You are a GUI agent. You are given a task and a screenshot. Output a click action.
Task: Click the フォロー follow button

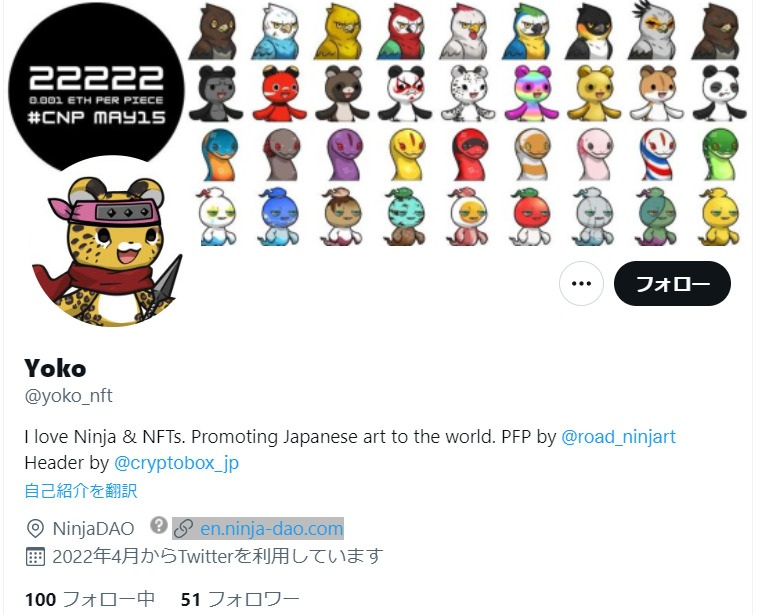pyautogui.click(x=672, y=283)
